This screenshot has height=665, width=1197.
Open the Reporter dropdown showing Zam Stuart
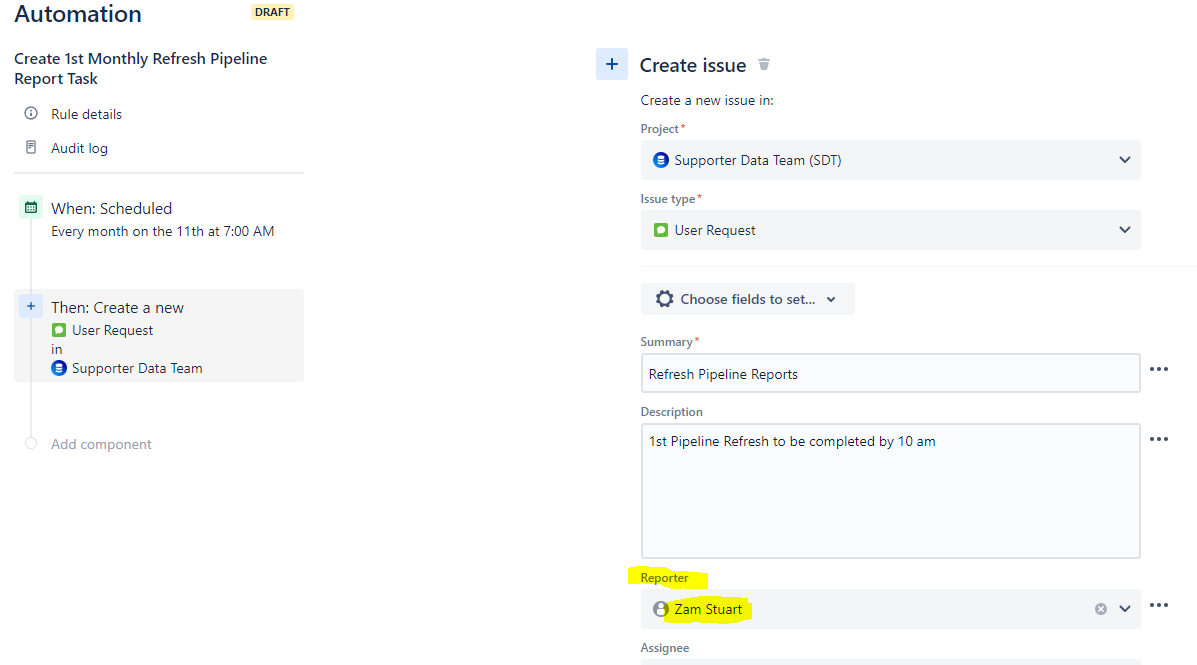pos(890,609)
